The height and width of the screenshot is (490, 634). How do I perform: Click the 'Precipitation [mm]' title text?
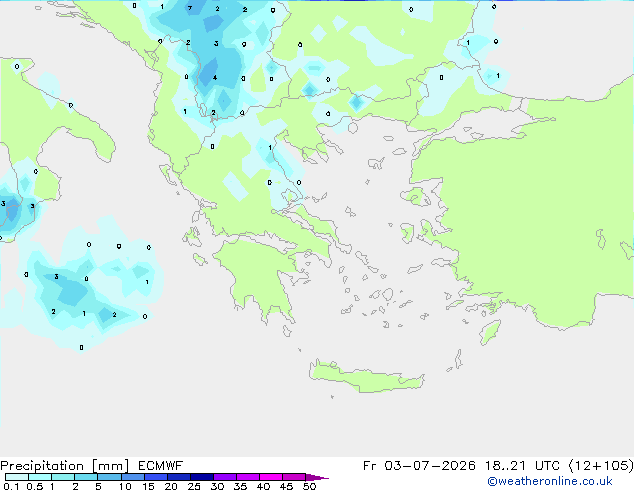point(65,466)
